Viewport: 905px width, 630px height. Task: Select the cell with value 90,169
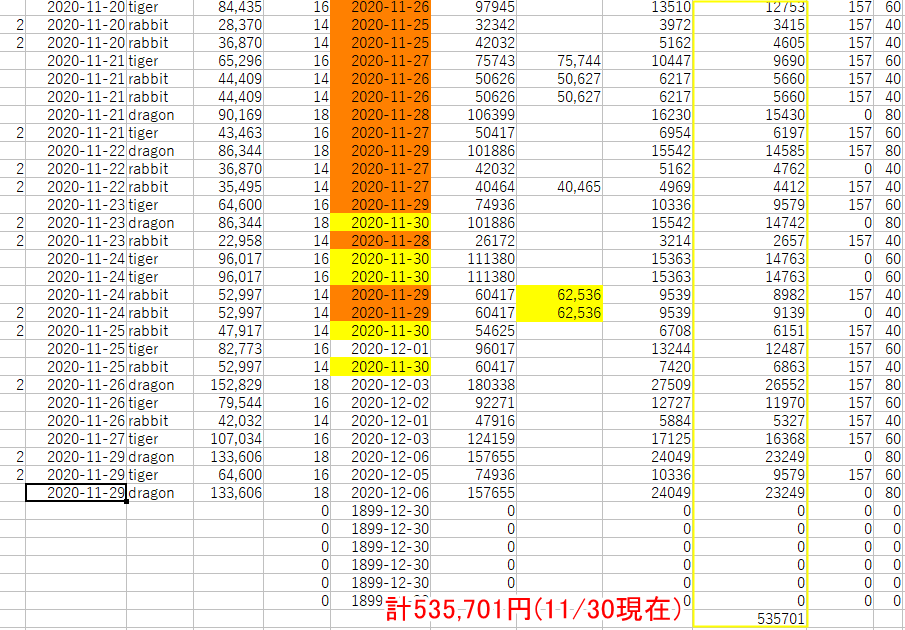(228, 115)
